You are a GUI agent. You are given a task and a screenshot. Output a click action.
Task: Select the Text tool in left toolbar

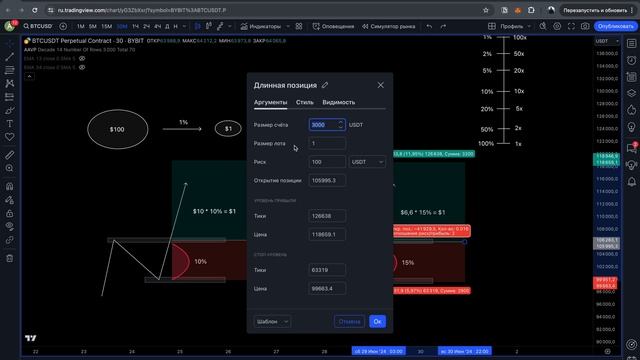tap(9, 124)
